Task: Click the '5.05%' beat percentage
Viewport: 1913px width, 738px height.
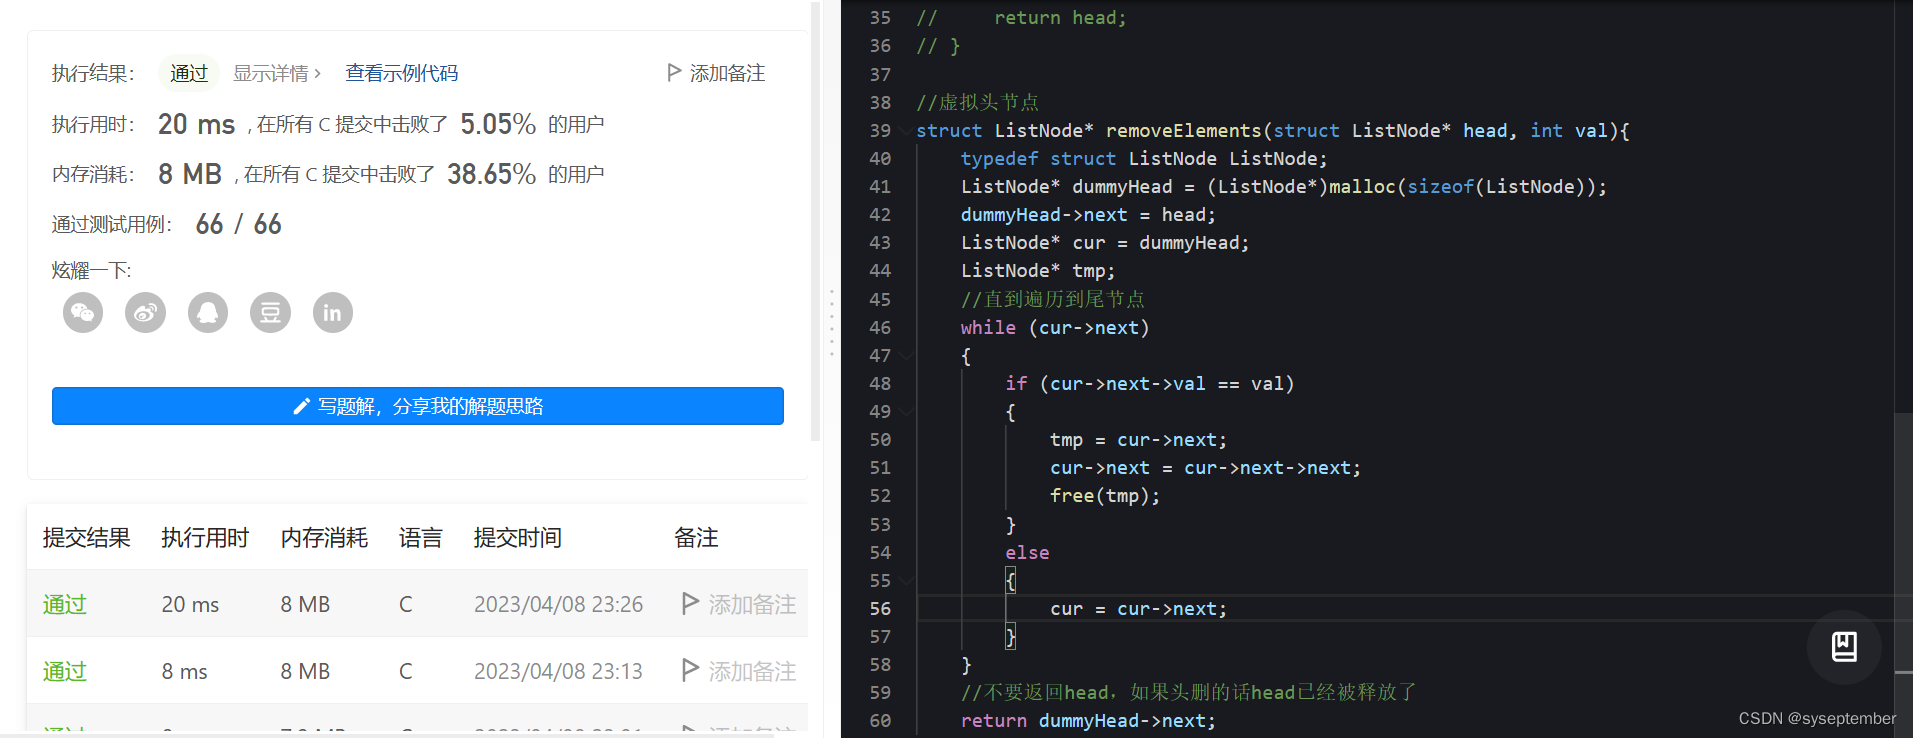Action: pos(498,124)
